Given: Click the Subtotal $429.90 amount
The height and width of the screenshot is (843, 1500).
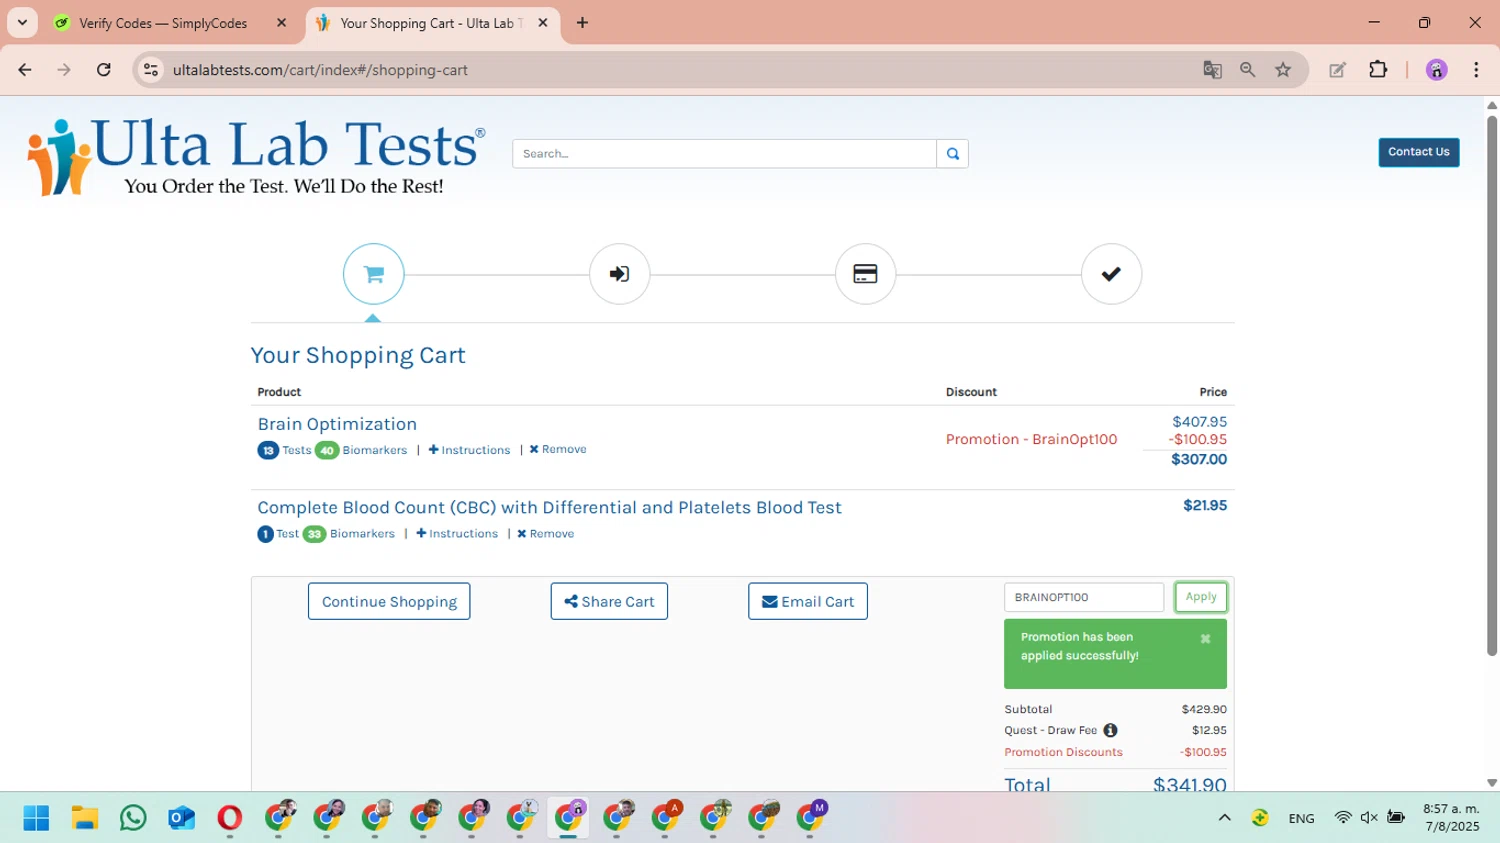Looking at the screenshot, I should pyautogui.click(x=1204, y=709).
